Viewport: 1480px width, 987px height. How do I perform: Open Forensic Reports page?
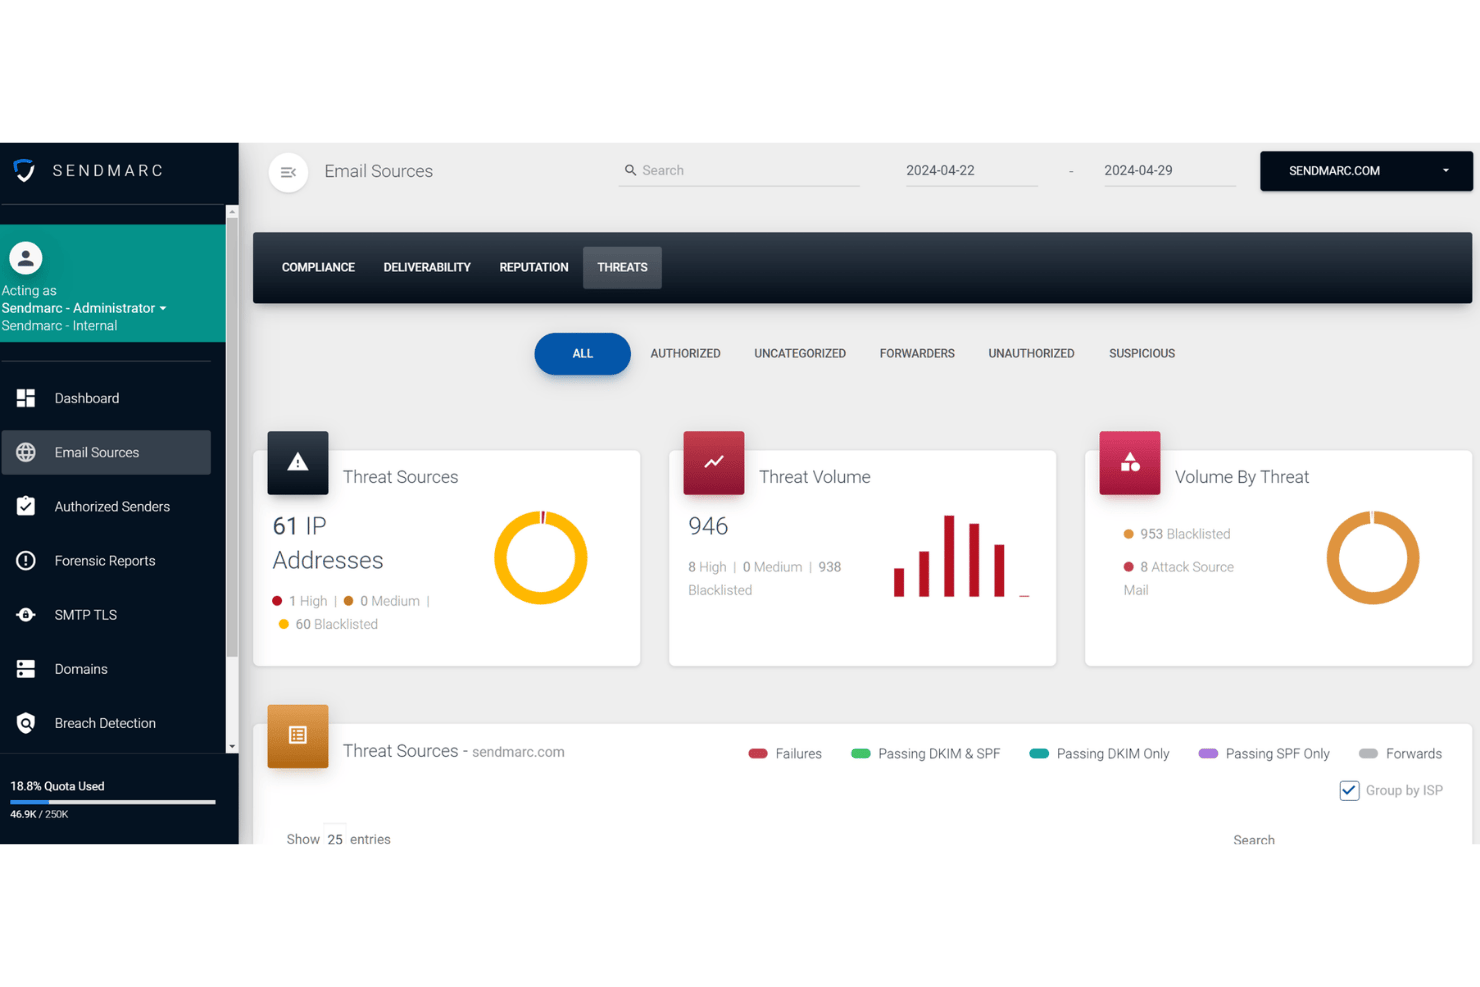pyautogui.click(x=106, y=560)
